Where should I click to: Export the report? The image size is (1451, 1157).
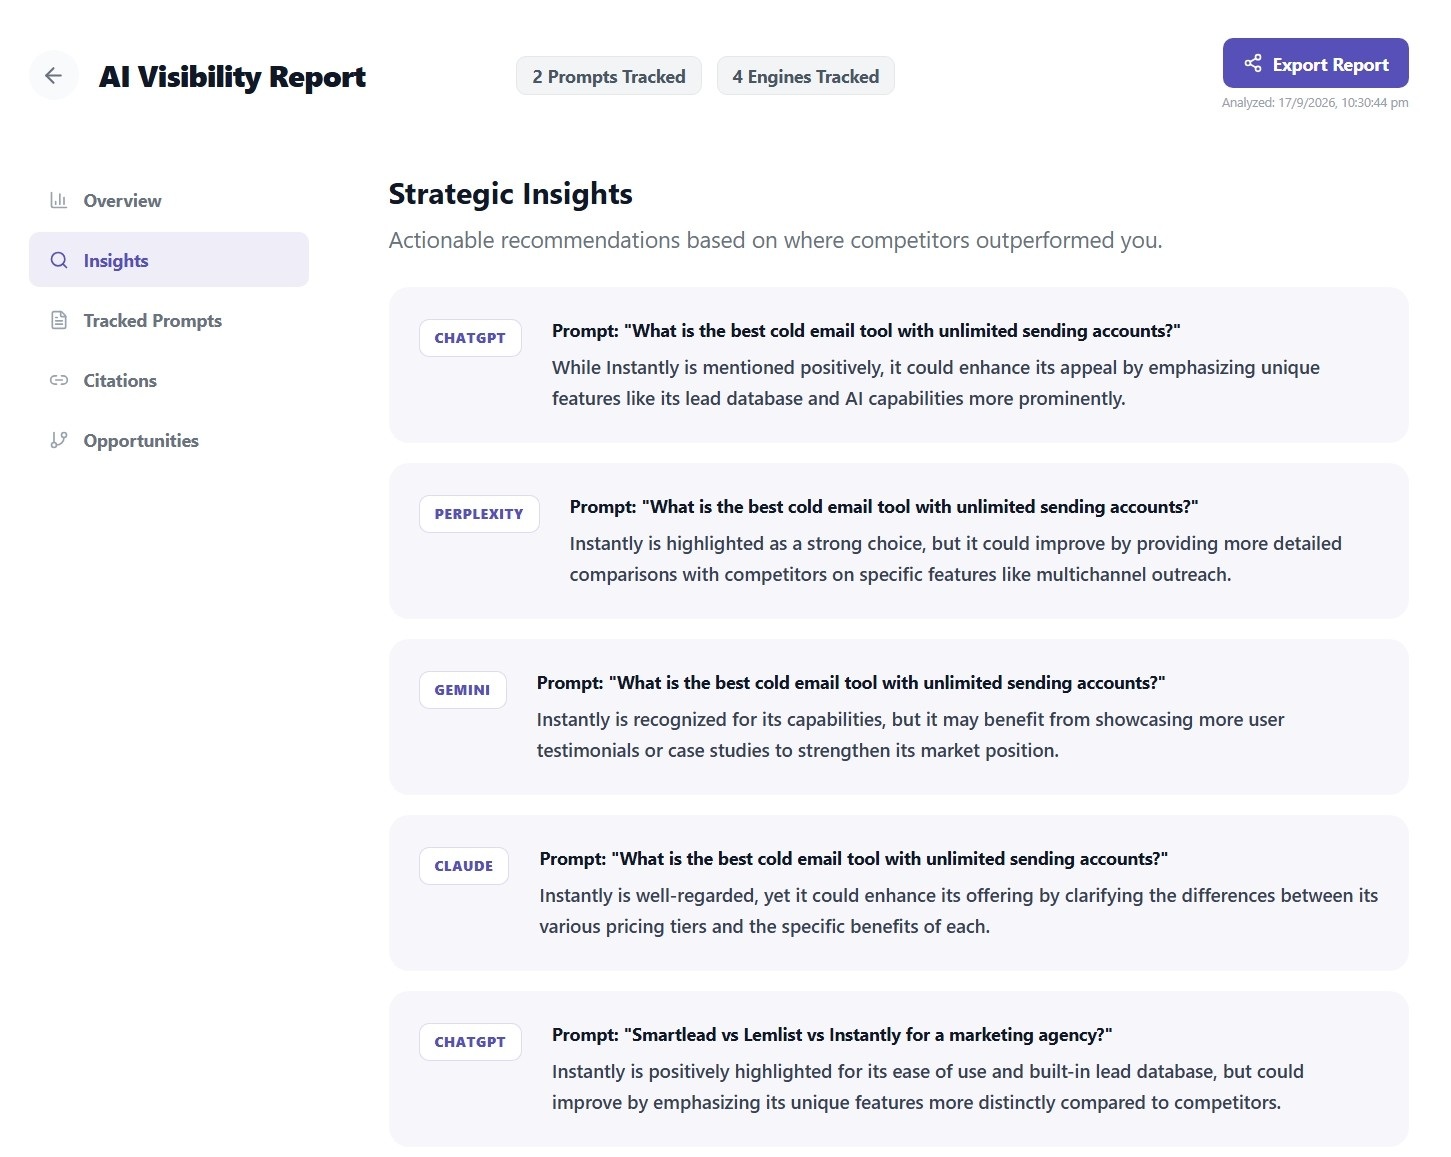(1315, 64)
